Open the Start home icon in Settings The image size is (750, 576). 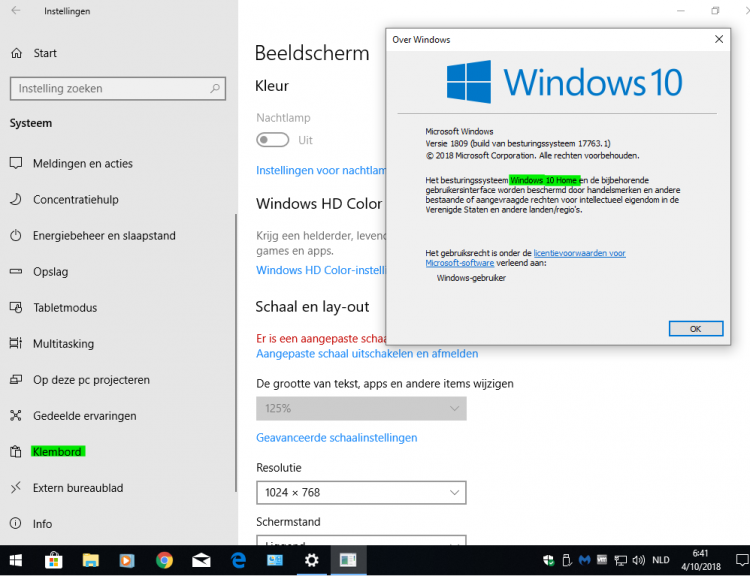click(15, 53)
